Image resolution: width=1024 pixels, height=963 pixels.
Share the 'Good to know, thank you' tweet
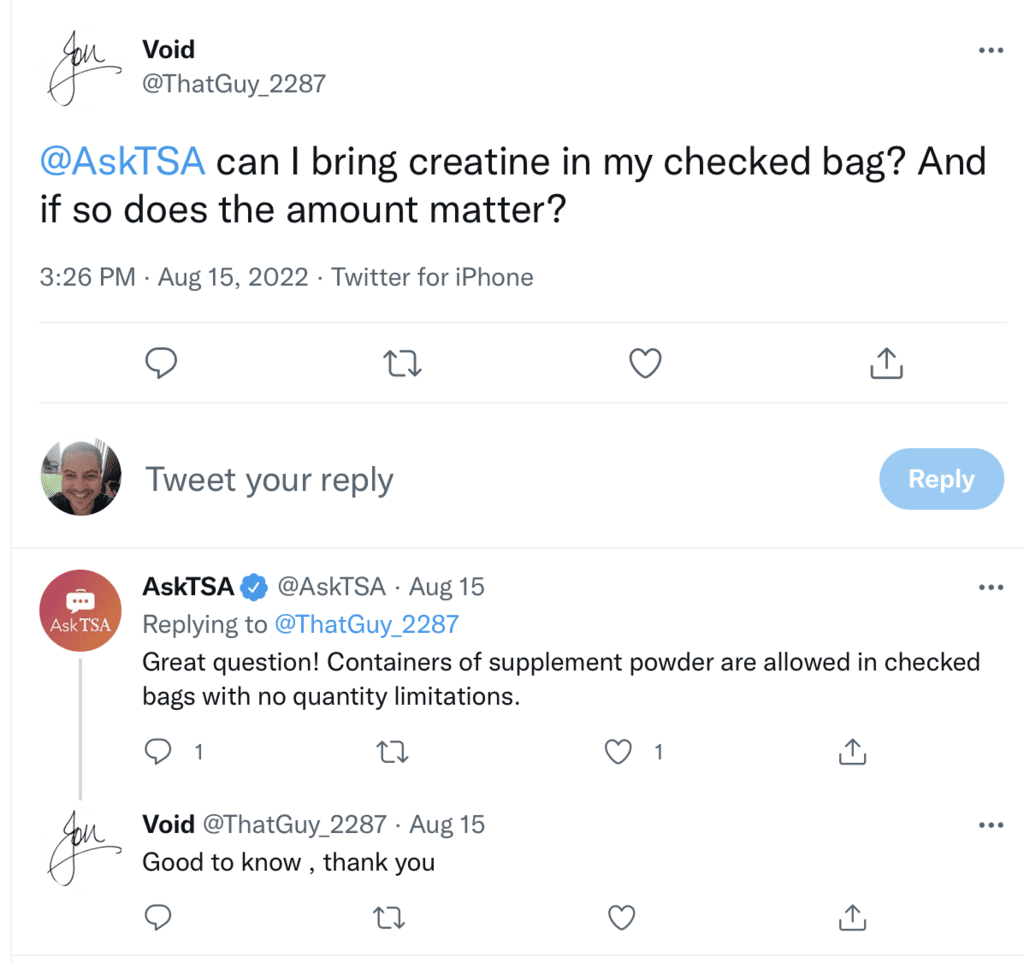coord(852,917)
